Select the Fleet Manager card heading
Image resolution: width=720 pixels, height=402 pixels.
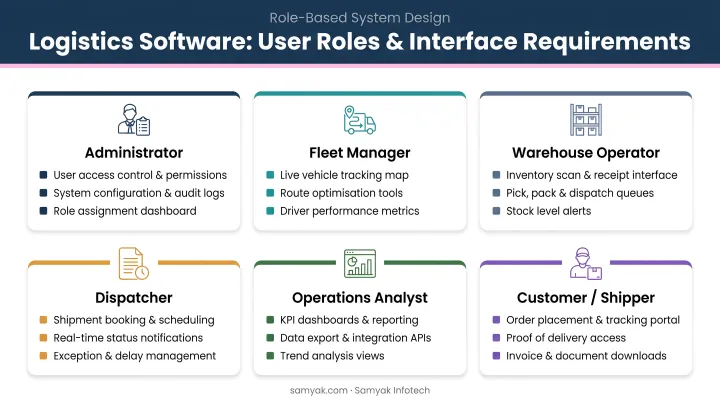click(x=360, y=153)
